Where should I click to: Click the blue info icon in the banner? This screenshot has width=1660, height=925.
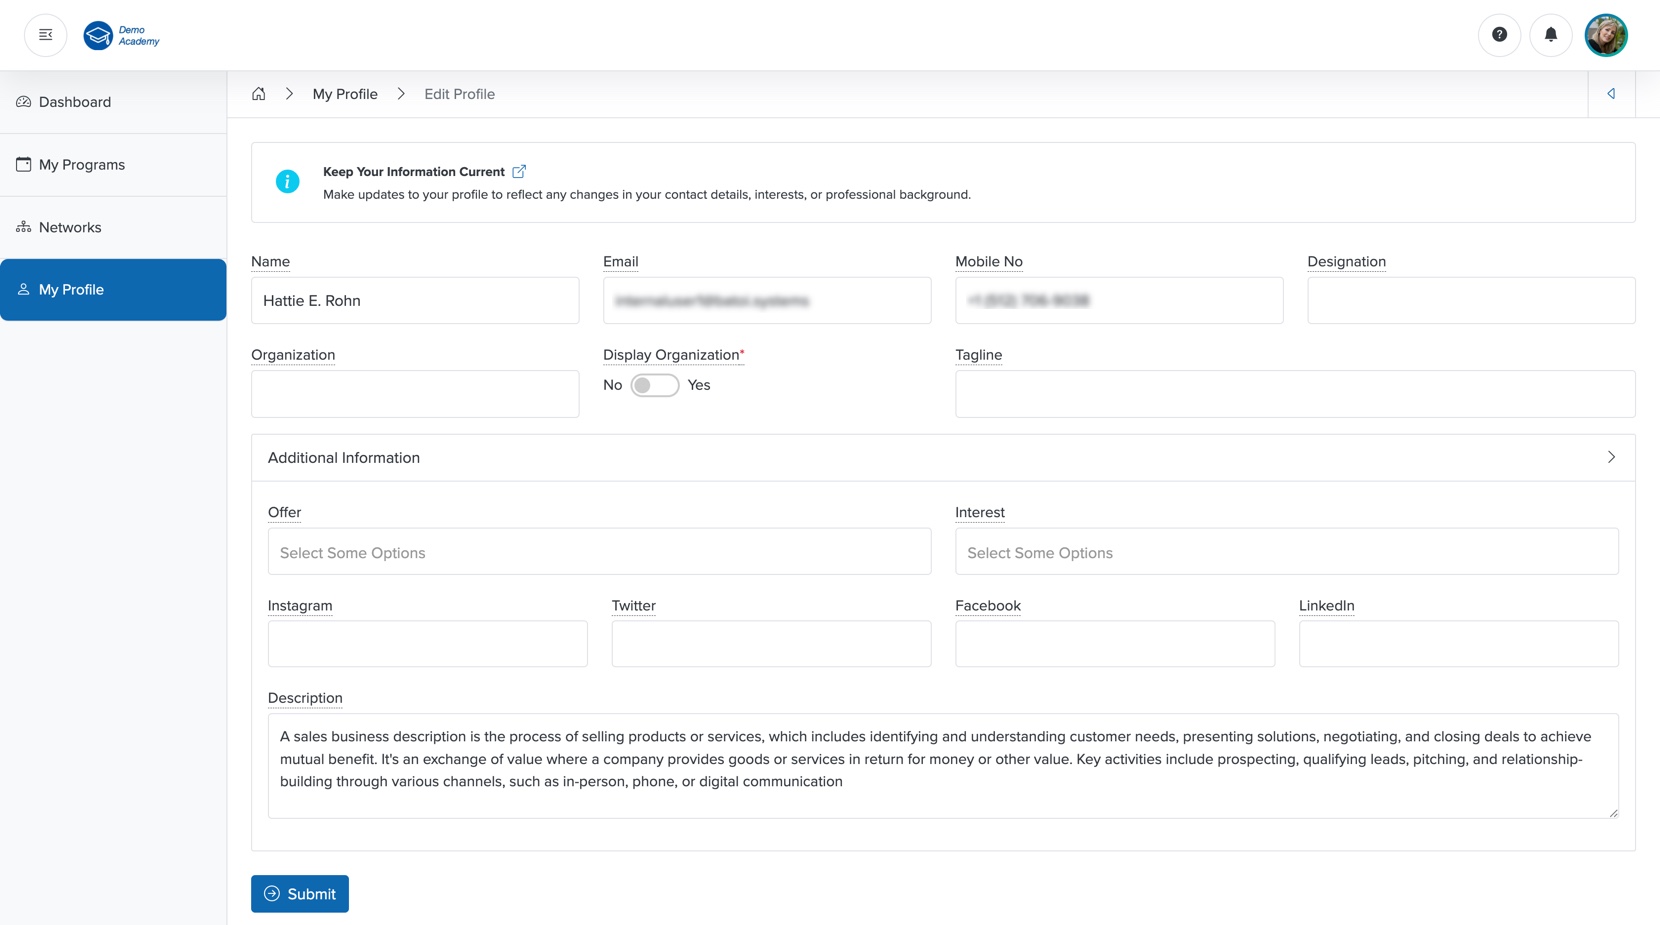[287, 182]
